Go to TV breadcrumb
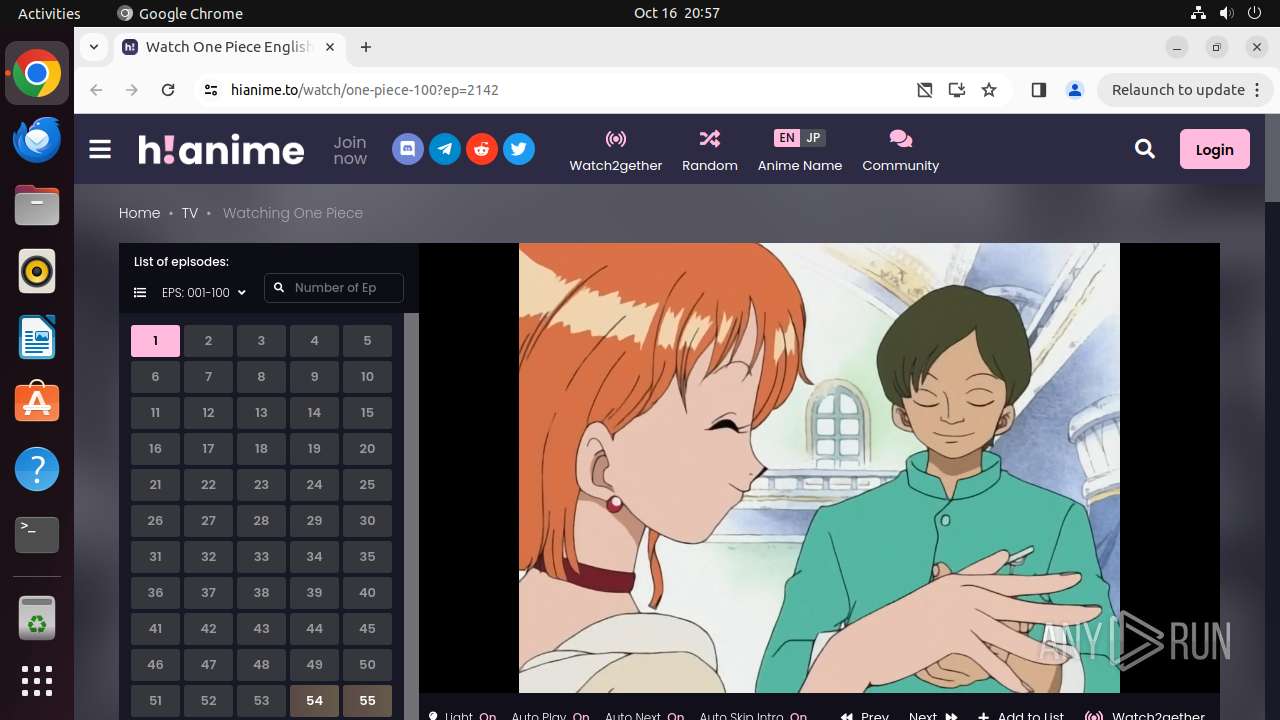The height and width of the screenshot is (720, 1280). click(190, 213)
